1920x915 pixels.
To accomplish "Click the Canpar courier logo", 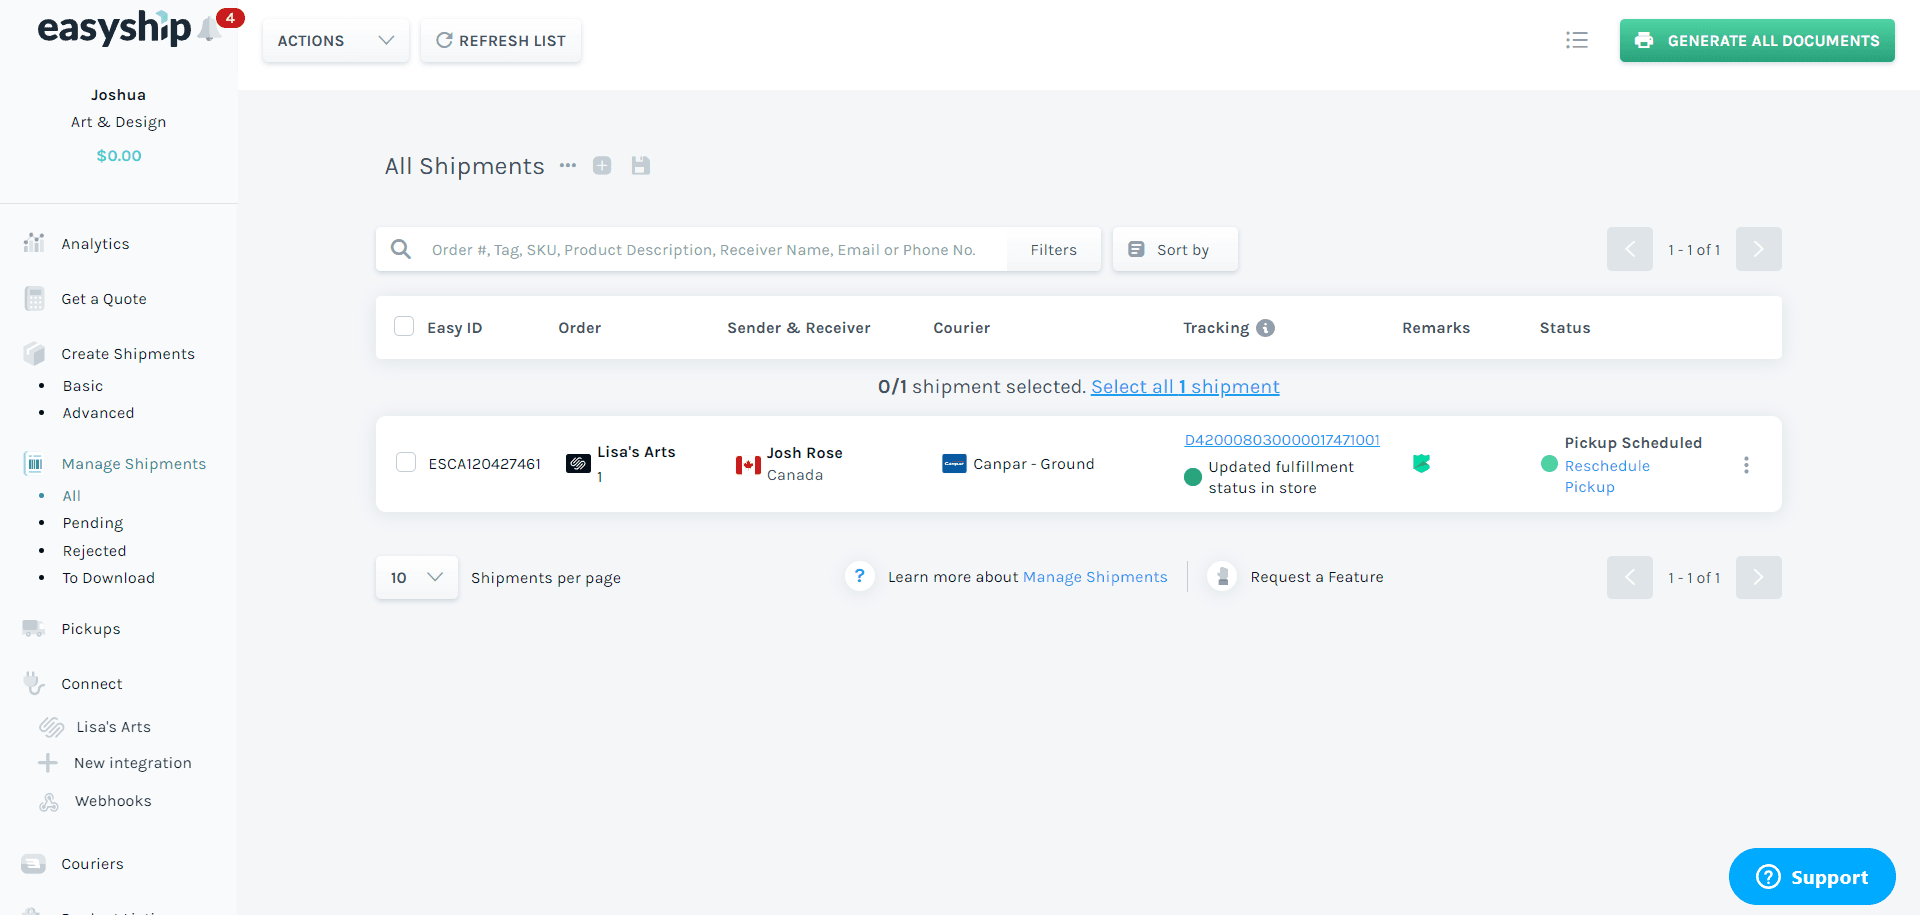I will [x=954, y=464].
